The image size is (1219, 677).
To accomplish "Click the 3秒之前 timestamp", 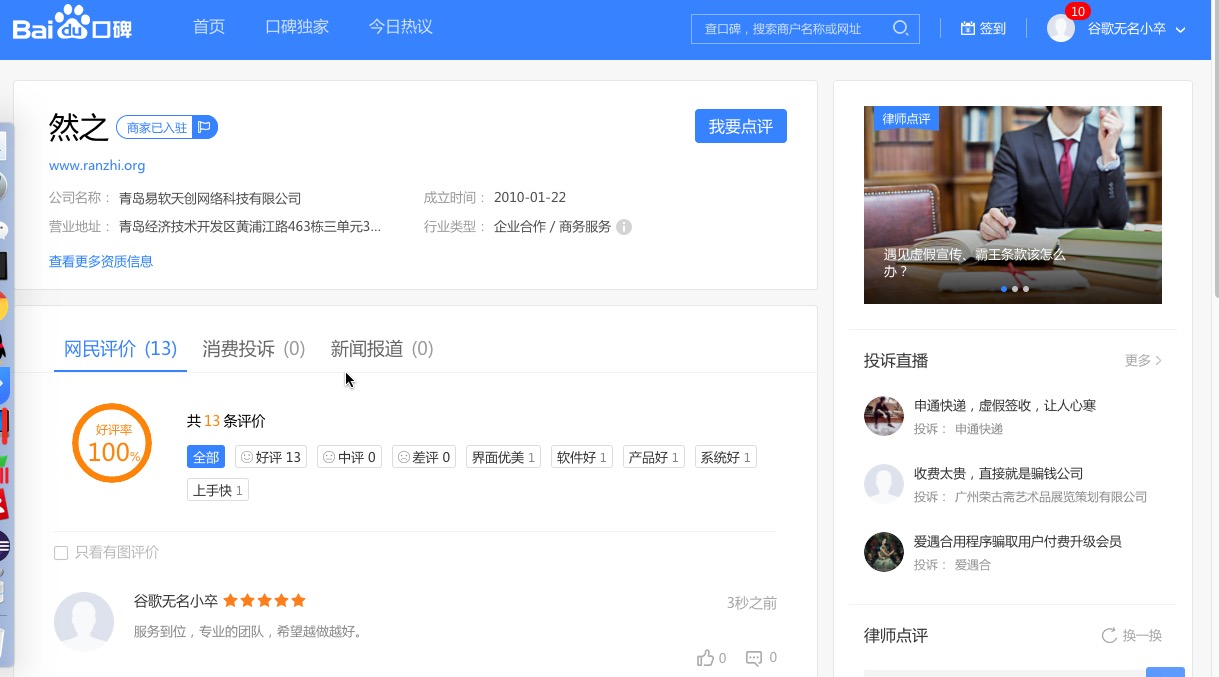I will pos(752,603).
